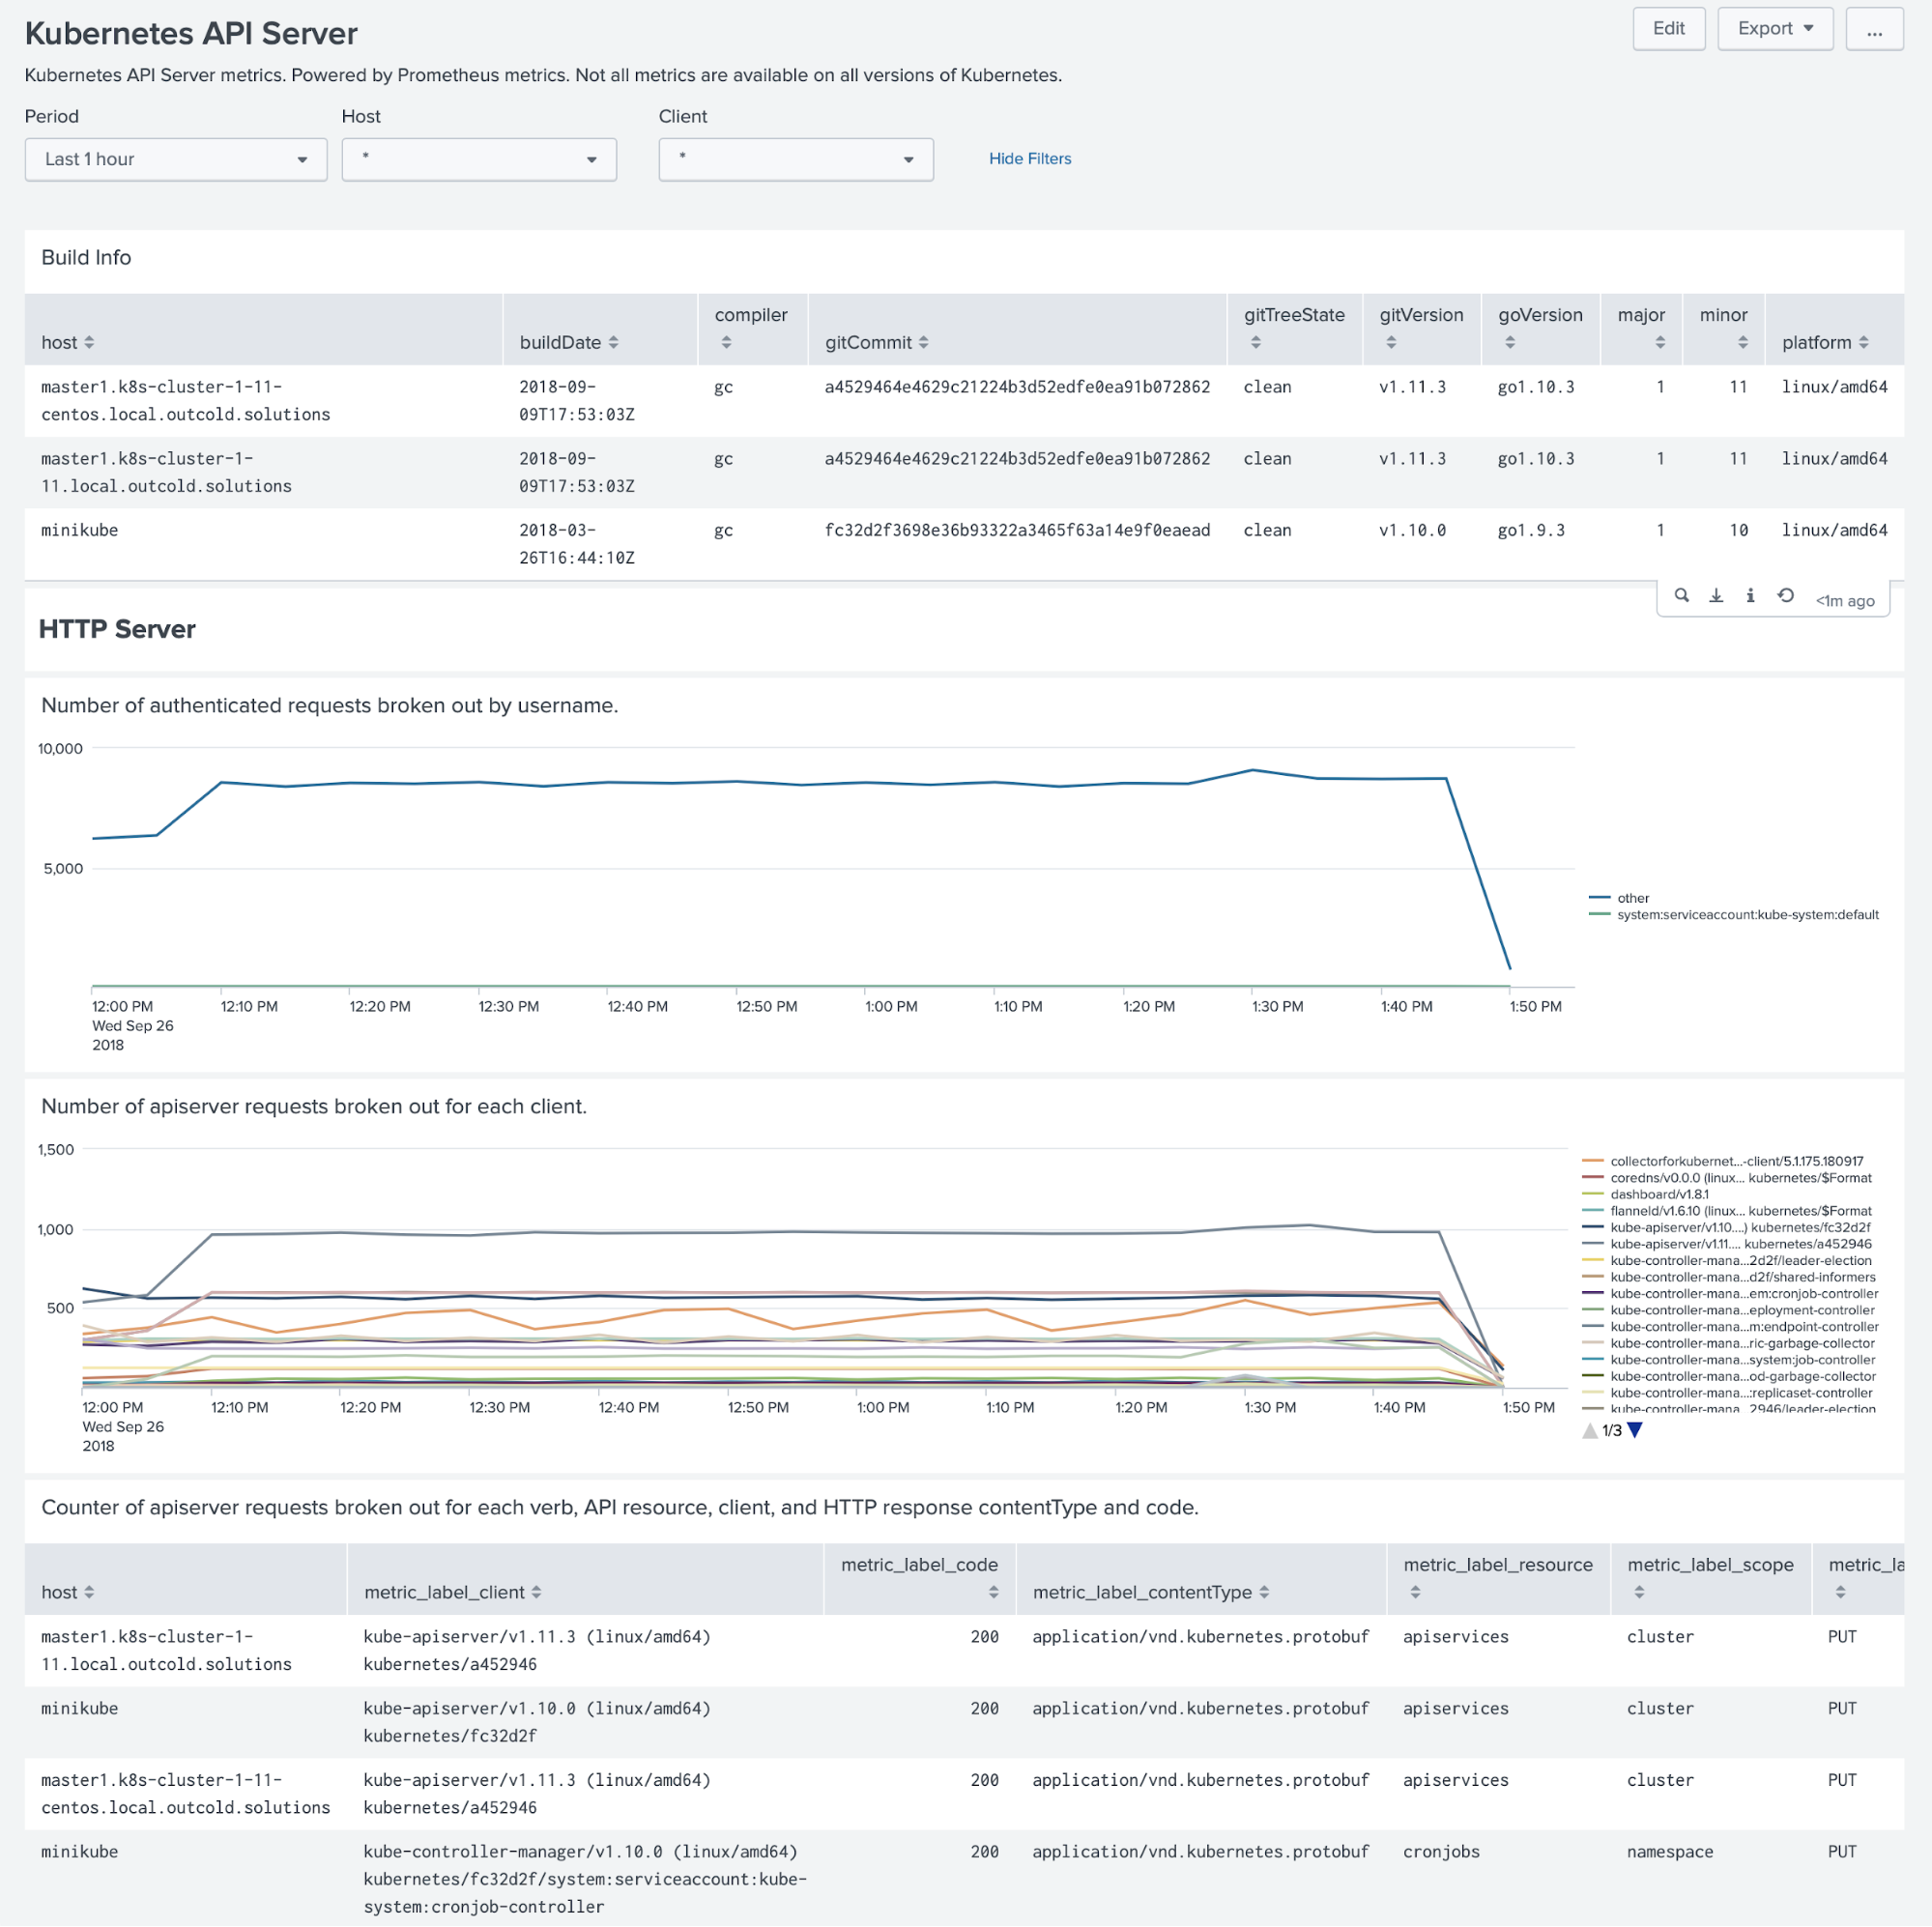Click kube-controller system:job-controller legend entry
Screen dimensions: 1932x1927
coord(1729,1360)
